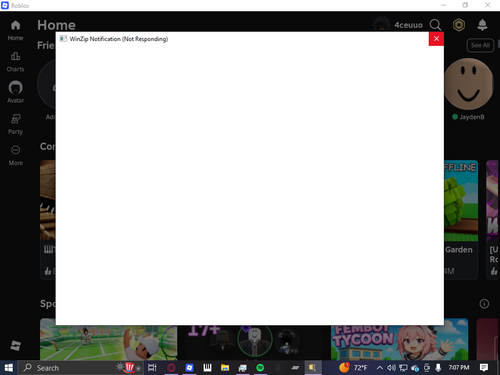
Task: Open the Opera browser taskbar icon
Action: [171, 368]
